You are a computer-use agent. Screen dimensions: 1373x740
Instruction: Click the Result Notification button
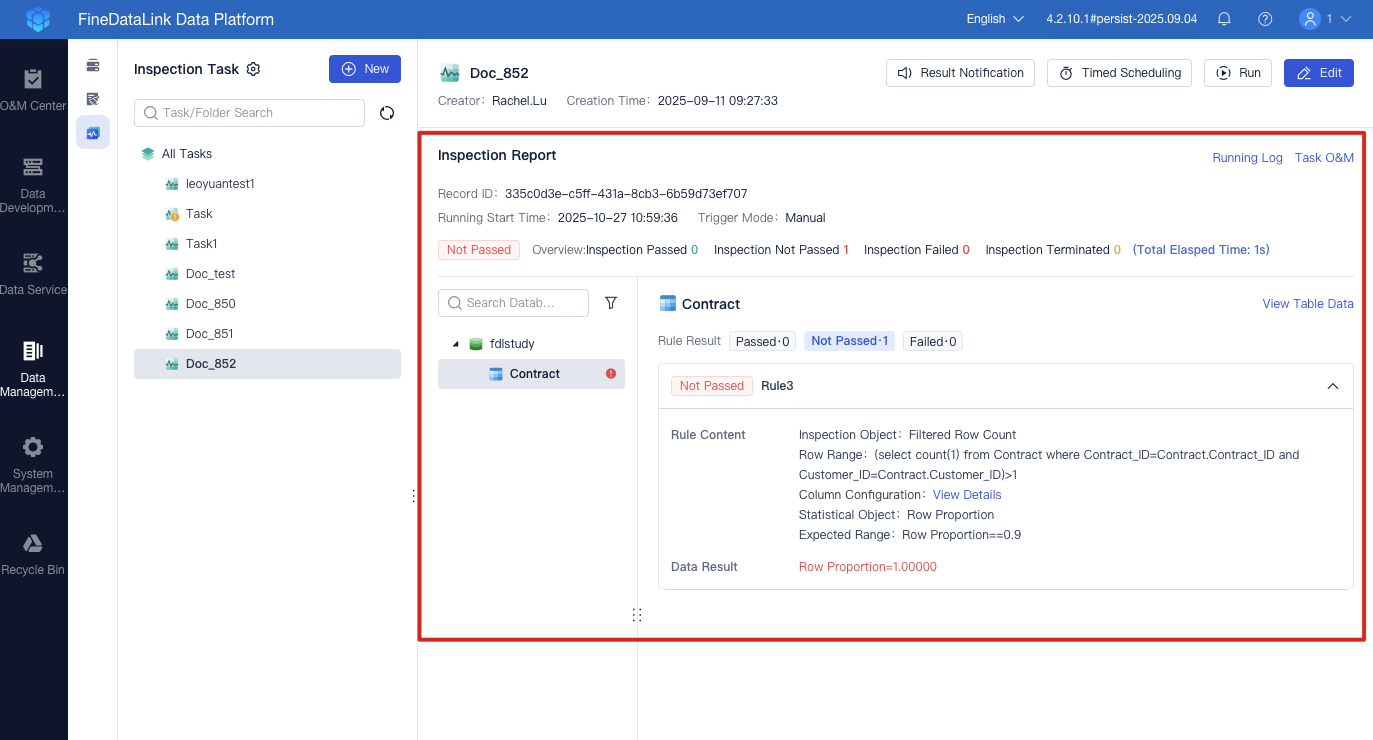[960, 73]
